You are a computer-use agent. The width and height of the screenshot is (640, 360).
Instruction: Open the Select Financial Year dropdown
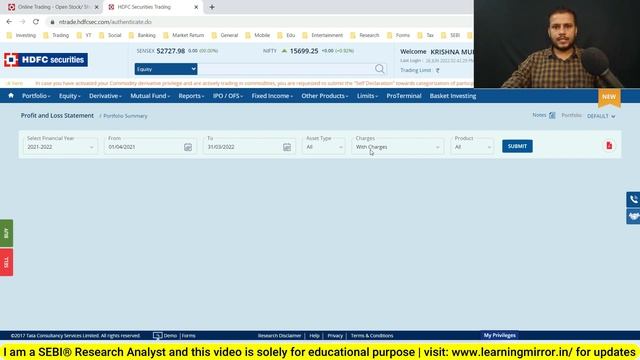click(60, 147)
